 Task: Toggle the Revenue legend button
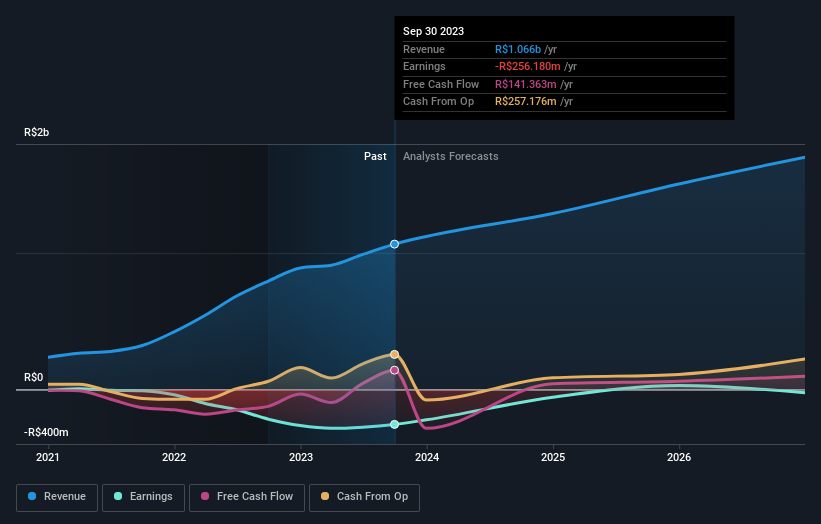(x=57, y=497)
